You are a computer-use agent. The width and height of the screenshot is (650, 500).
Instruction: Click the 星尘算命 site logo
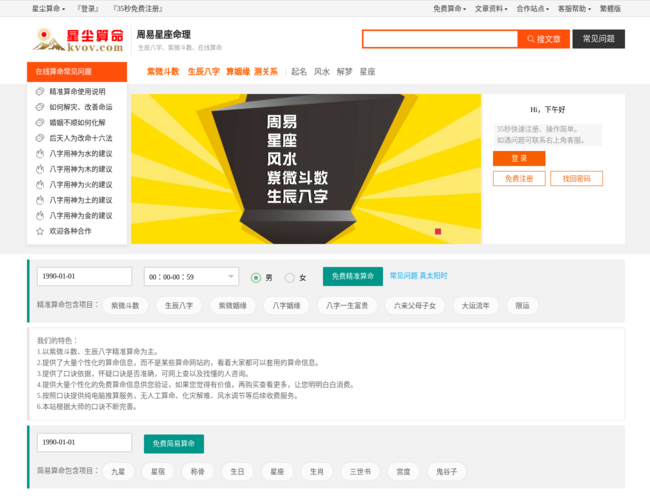coord(78,40)
